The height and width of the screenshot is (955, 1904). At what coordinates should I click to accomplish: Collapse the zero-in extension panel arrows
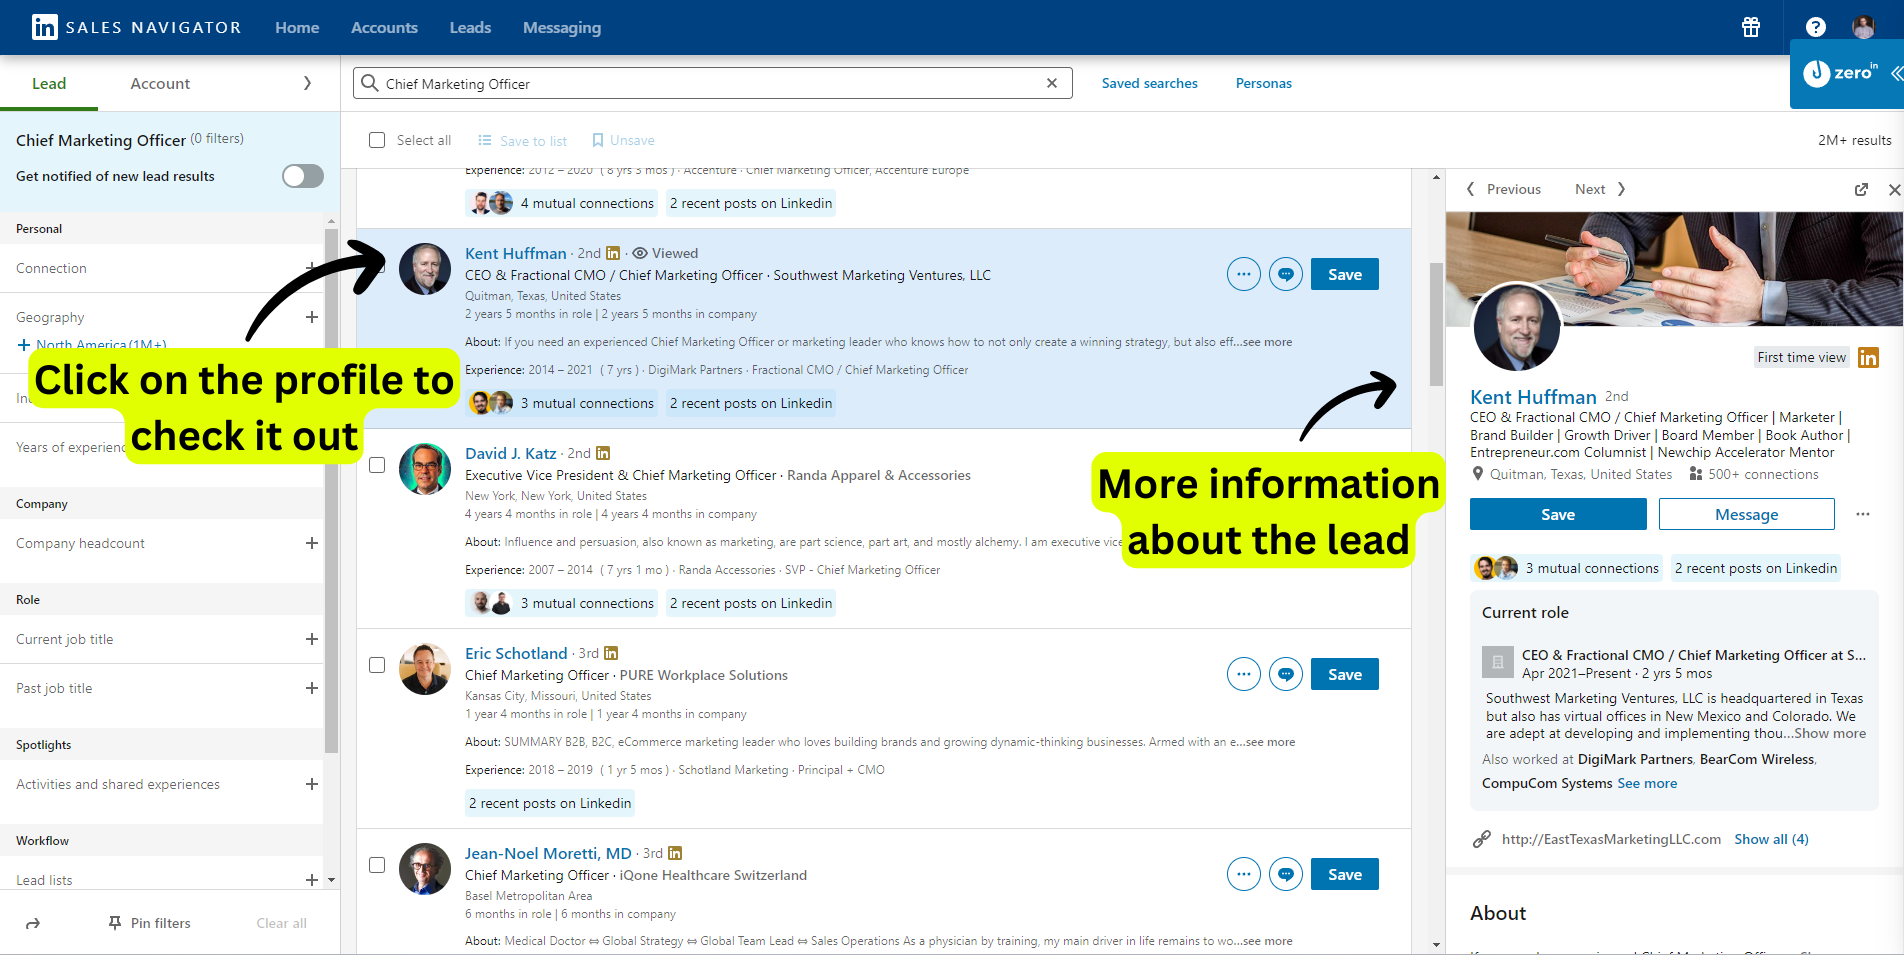click(x=1896, y=73)
